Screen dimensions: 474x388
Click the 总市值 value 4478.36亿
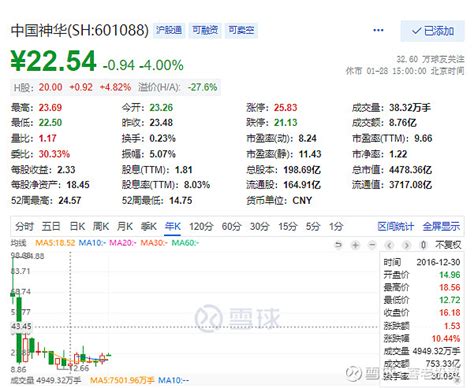410,170
